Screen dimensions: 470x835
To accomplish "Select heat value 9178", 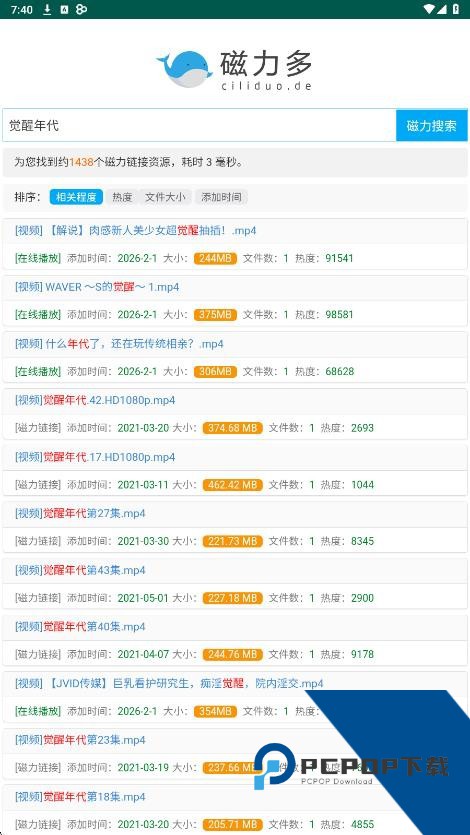I will (x=362, y=654).
